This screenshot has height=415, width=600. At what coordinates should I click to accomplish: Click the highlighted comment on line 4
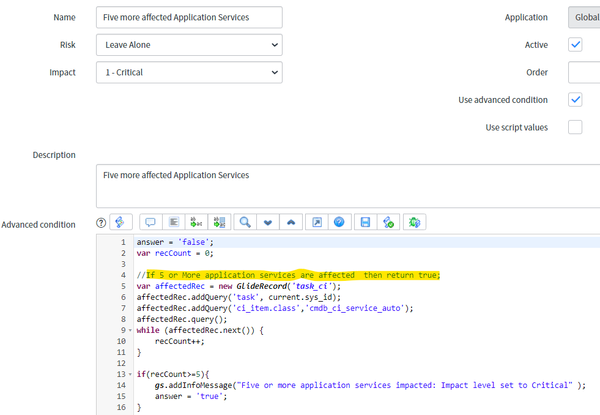click(x=289, y=275)
